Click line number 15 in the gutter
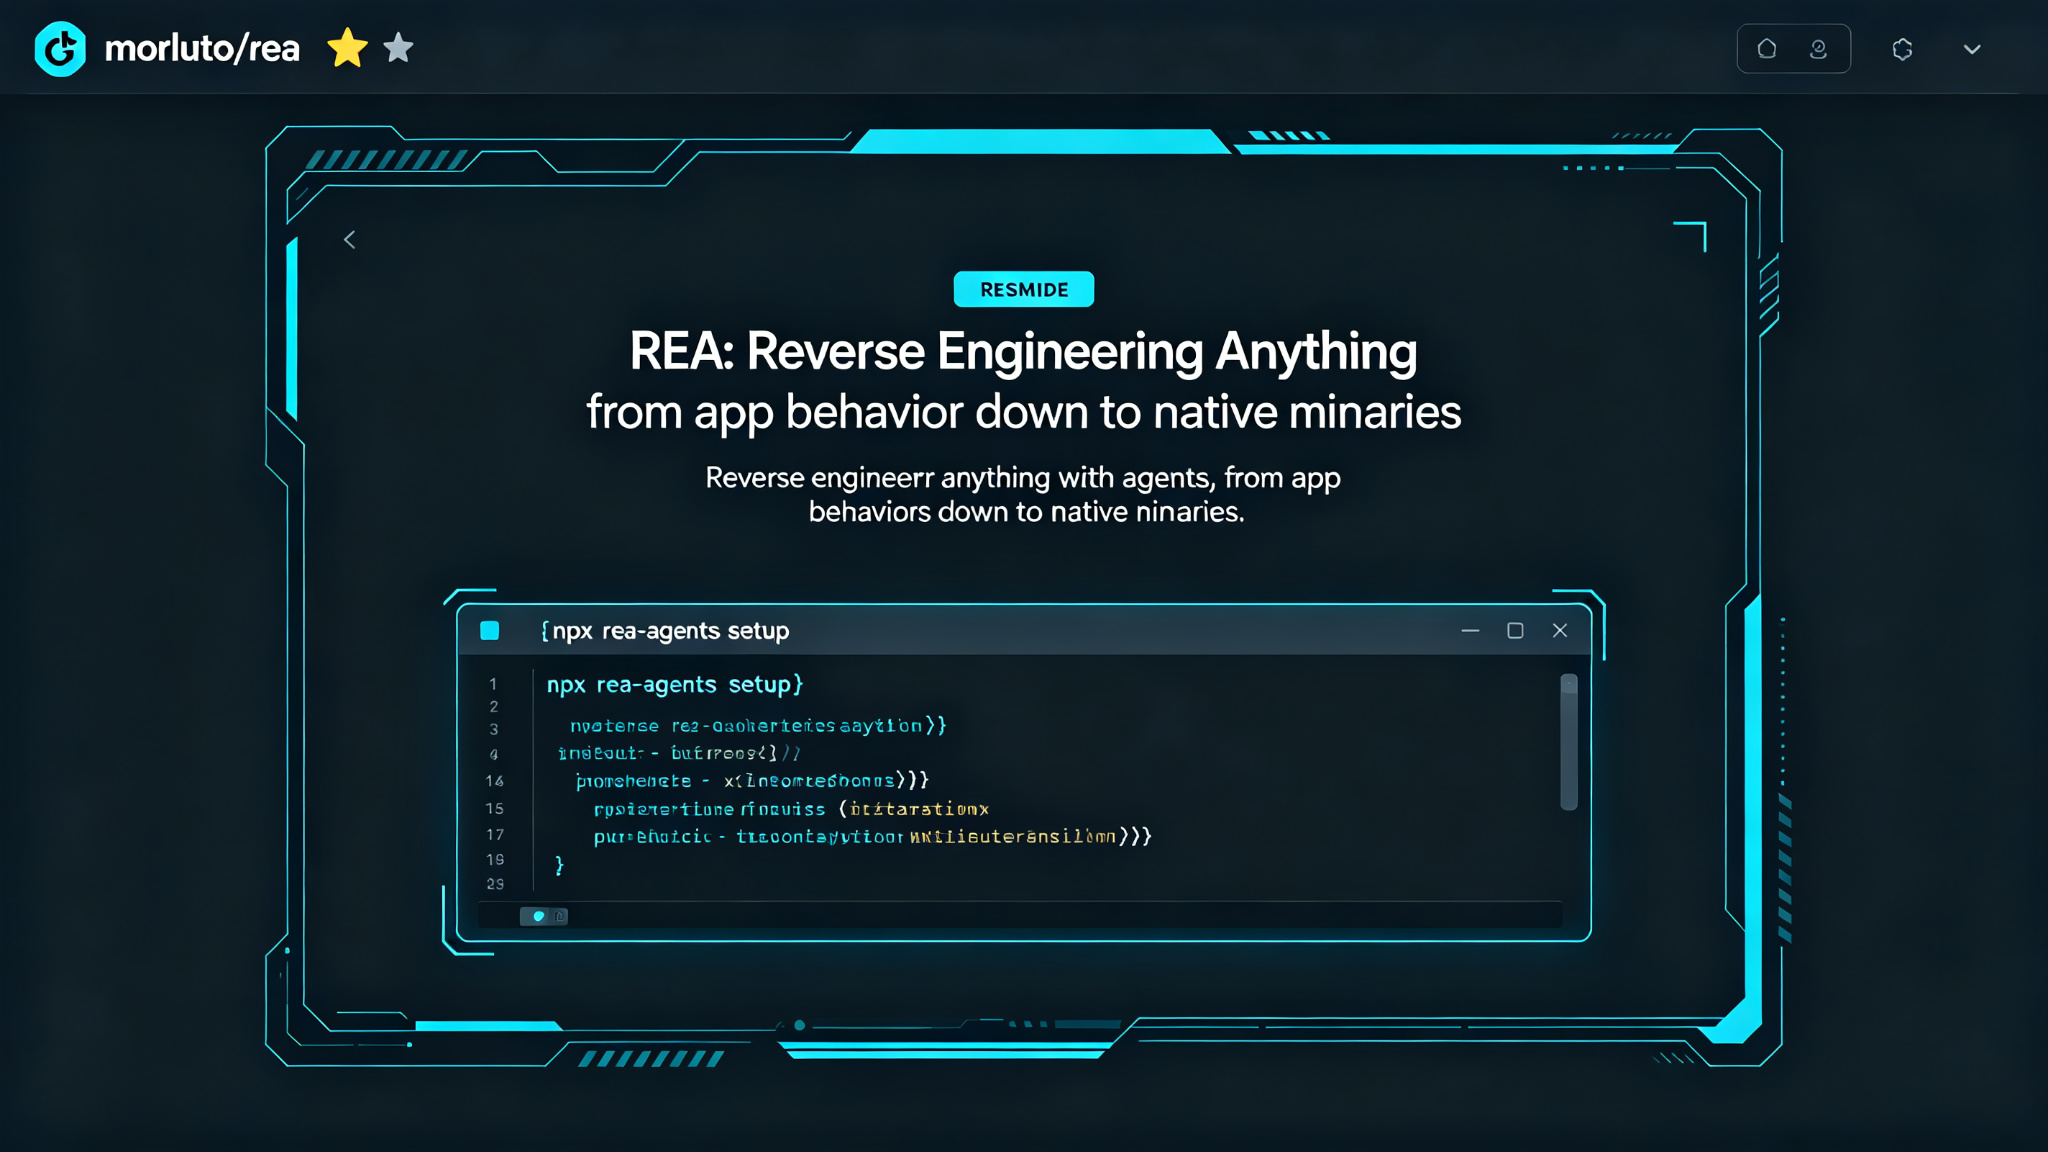Image resolution: width=2048 pixels, height=1152 pixels. pos(495,808)
